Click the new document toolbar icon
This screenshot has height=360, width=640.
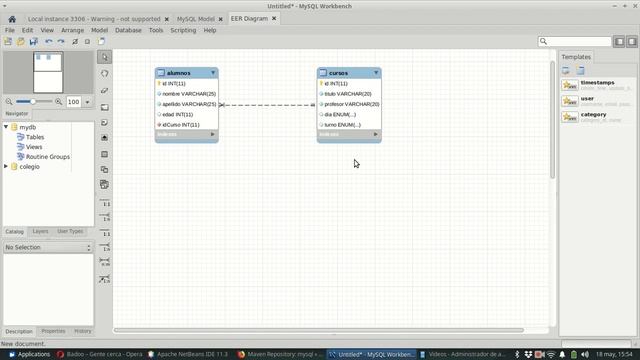[8, 41]
